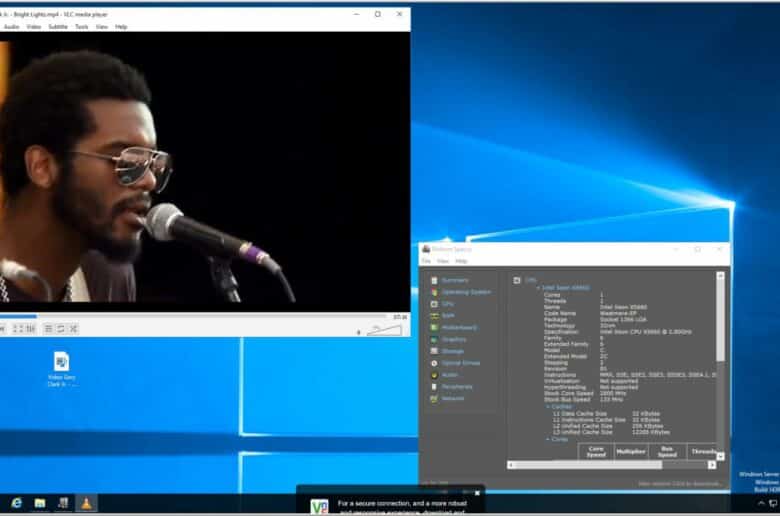Click the VNC logo in the notification popup
The image size is (780, 516).
[319, 506]
